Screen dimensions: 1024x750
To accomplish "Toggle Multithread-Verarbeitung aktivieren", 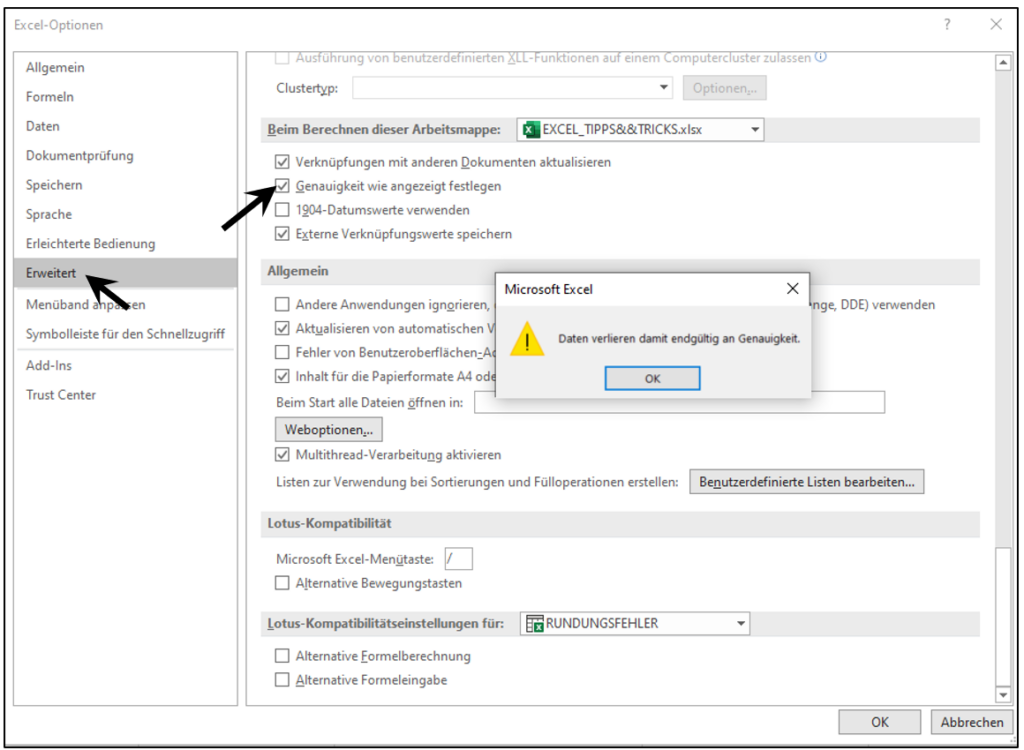I will tap(282, 455).
